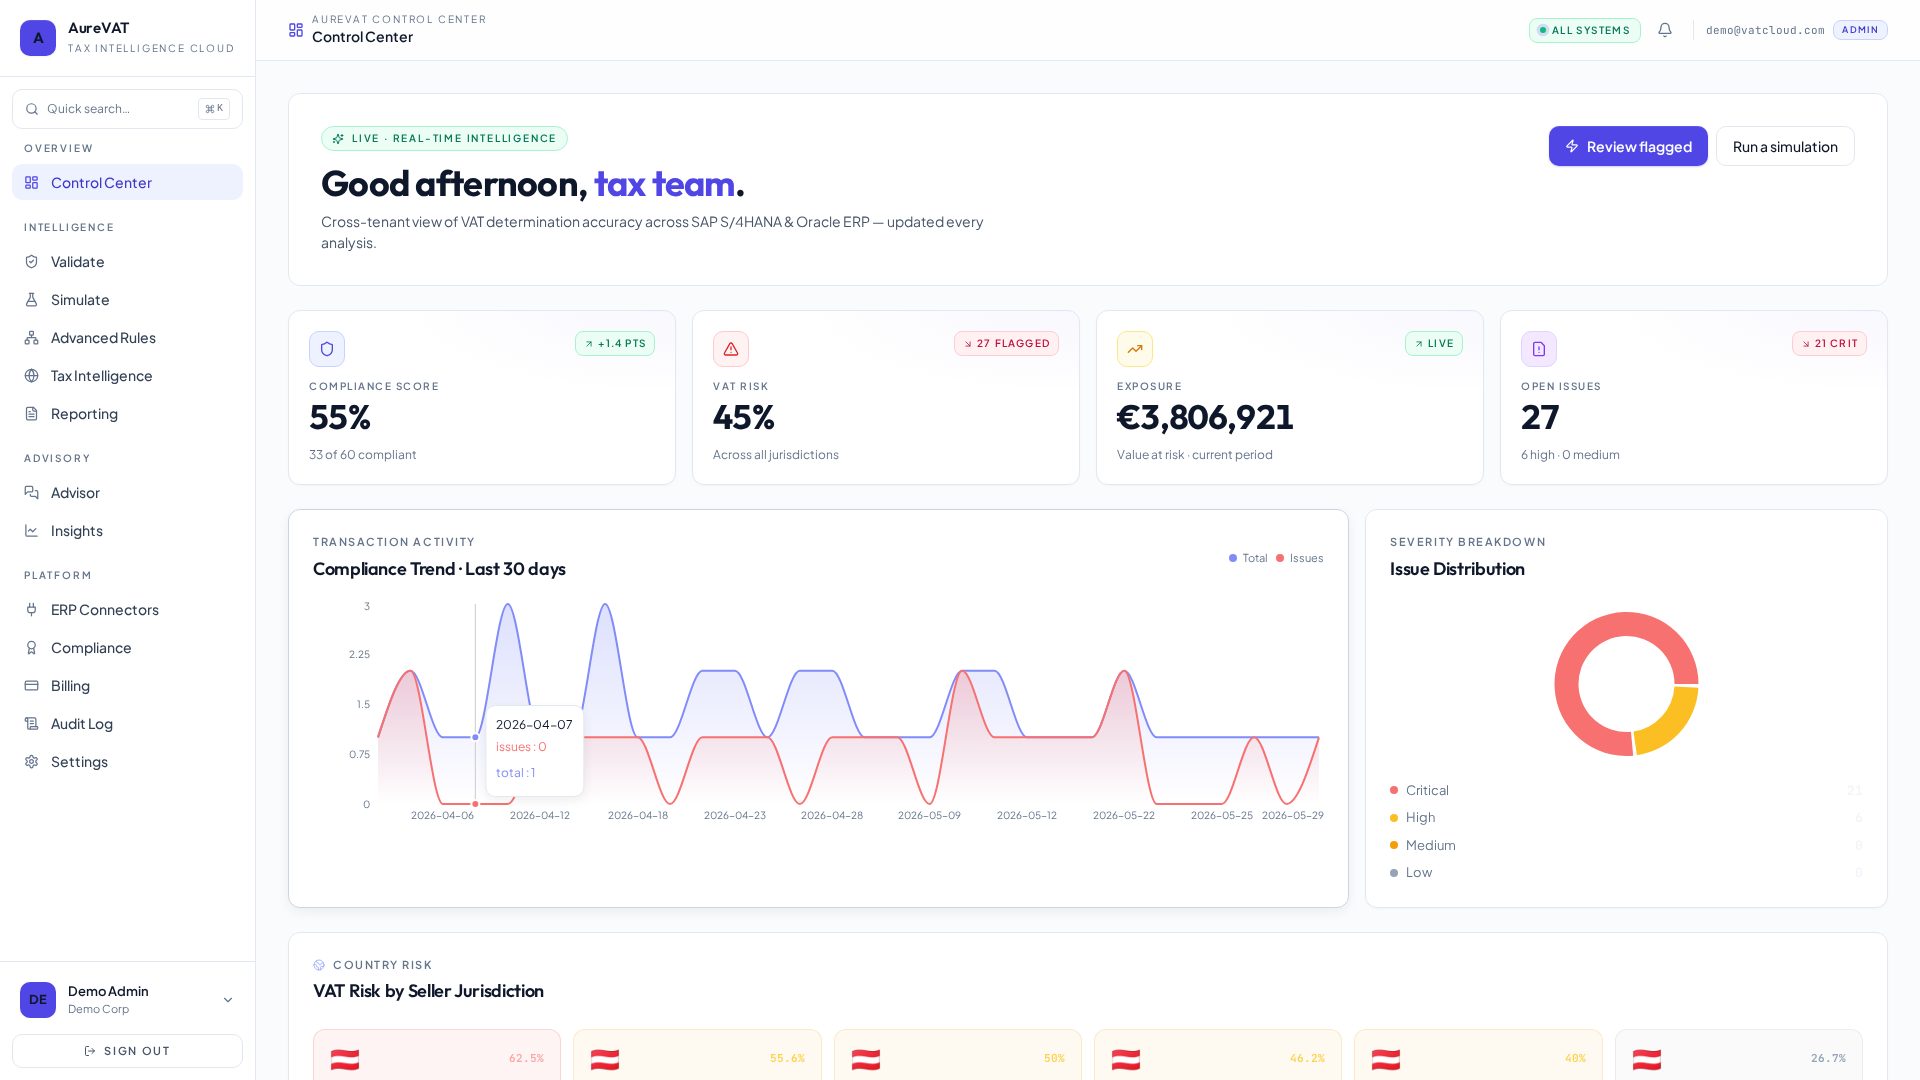Click the ERP Connectors plug icon
The image size is (1920, 1080).
coord(32,610)
